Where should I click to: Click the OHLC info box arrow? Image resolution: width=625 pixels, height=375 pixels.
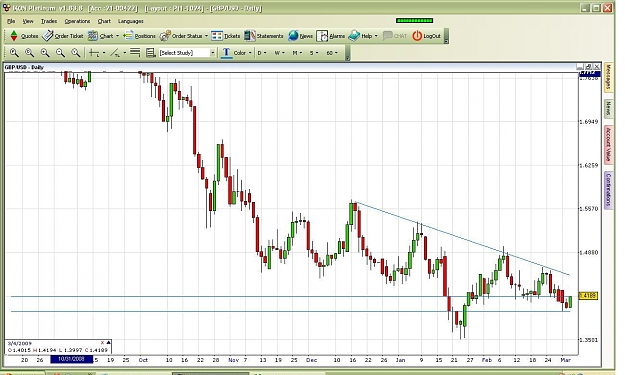click(108, 343)
